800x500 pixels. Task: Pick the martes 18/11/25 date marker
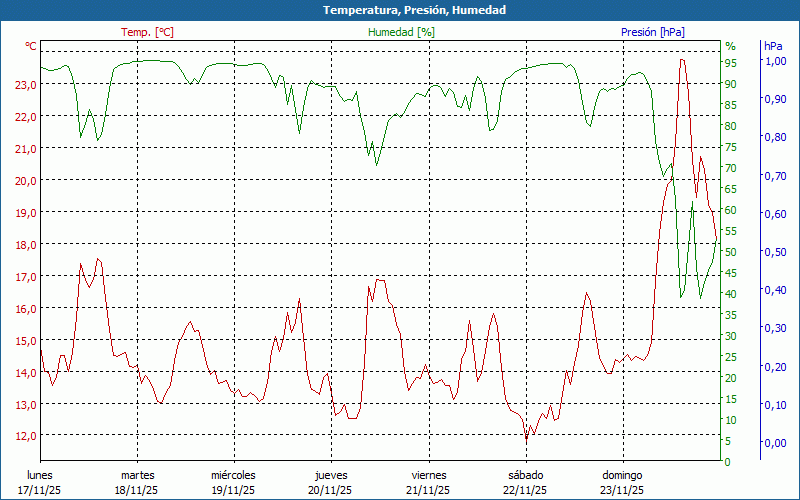[137, 482]
